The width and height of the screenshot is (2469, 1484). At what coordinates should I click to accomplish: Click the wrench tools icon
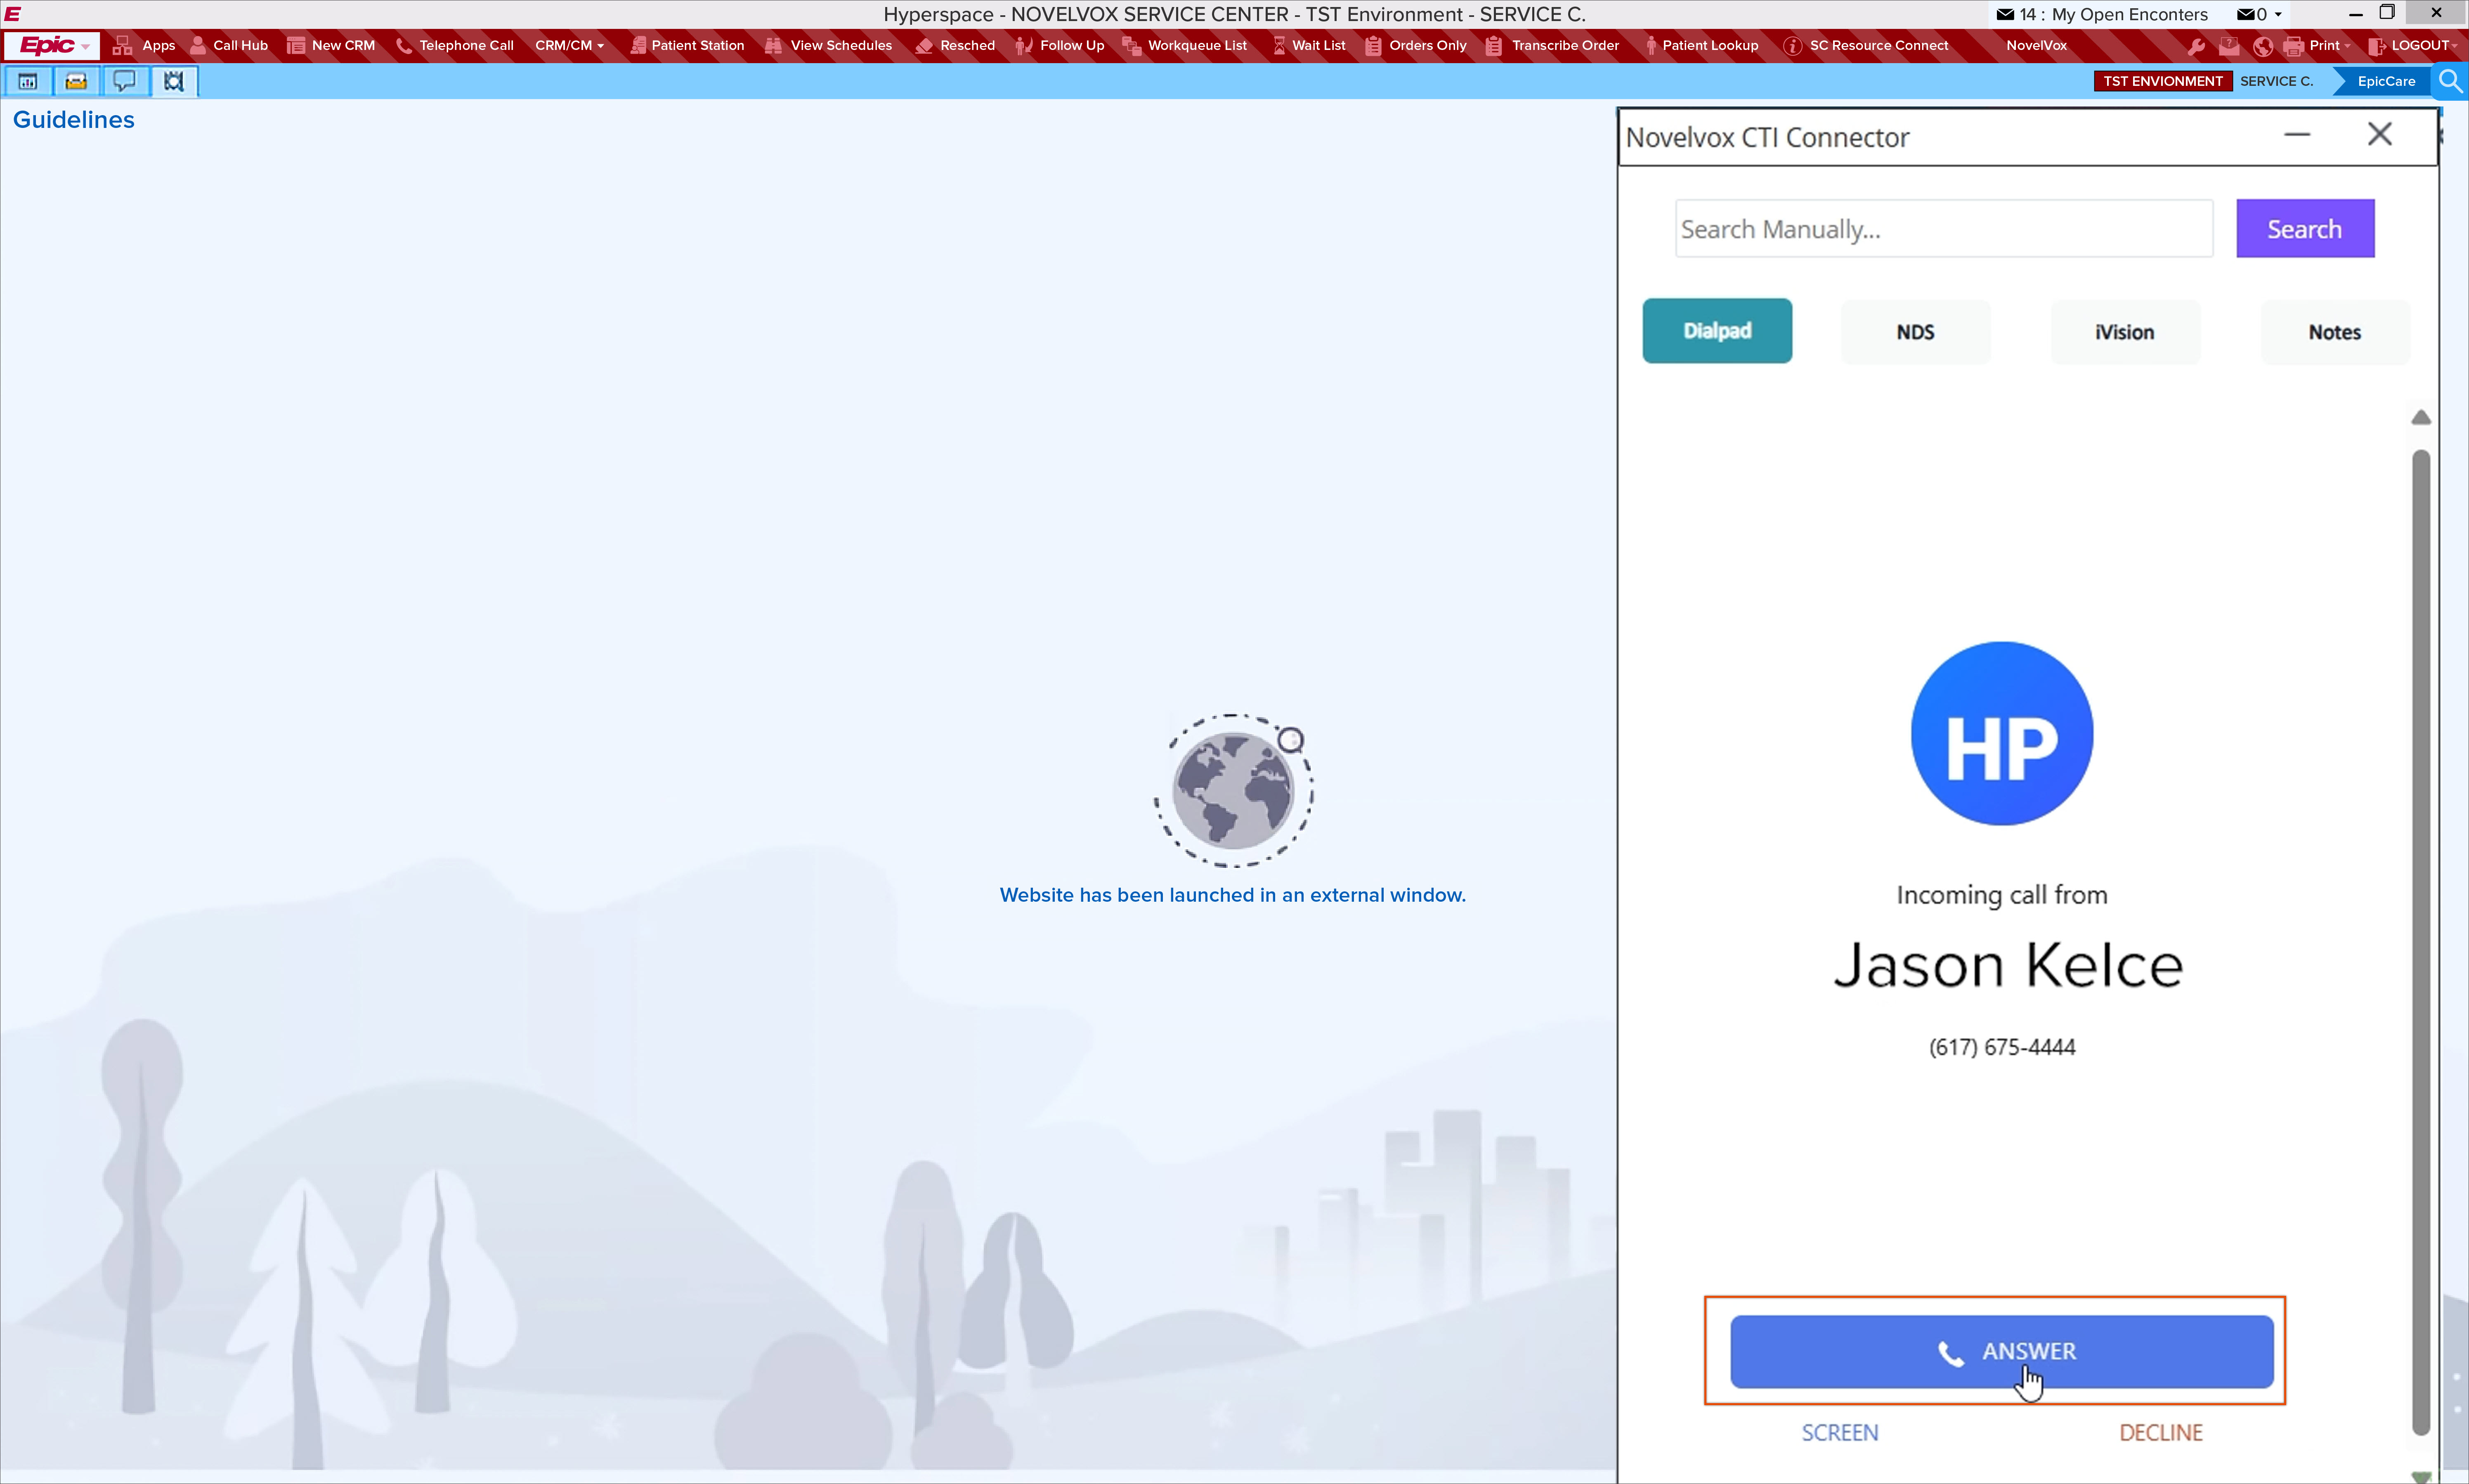(2196, 46)
